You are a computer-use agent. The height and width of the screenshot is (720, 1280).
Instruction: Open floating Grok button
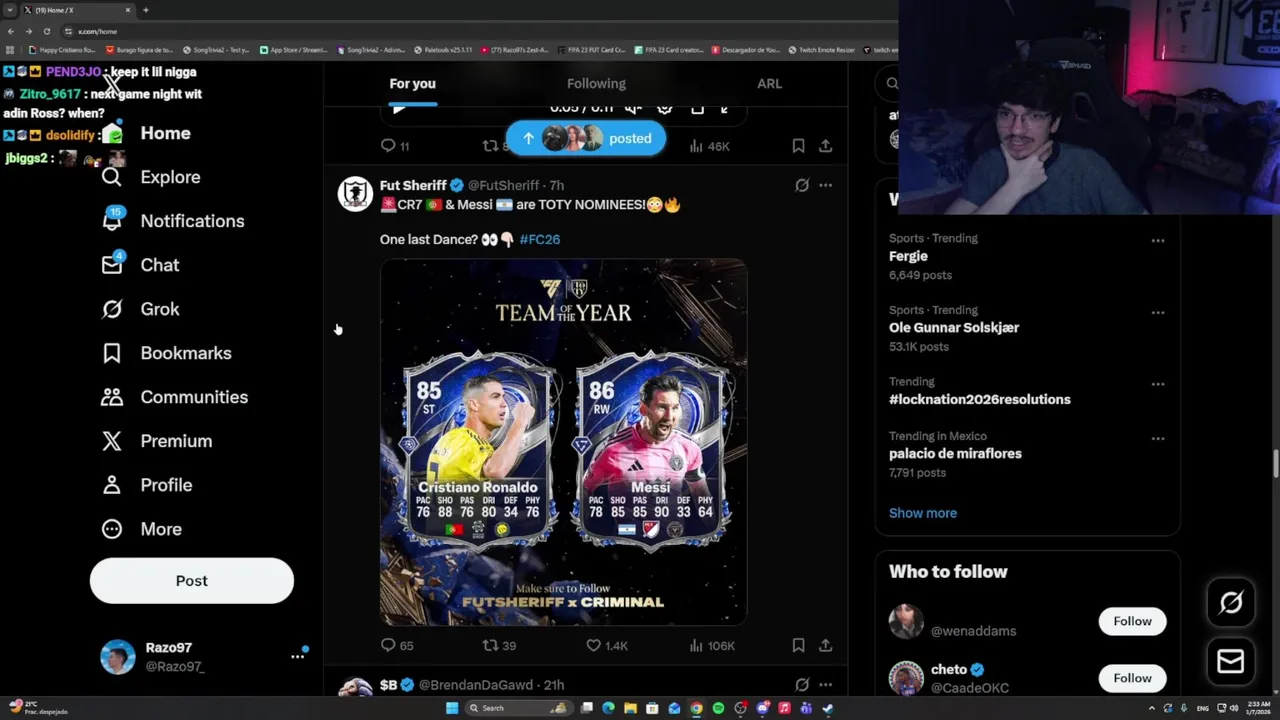(x=1231, y=602)
